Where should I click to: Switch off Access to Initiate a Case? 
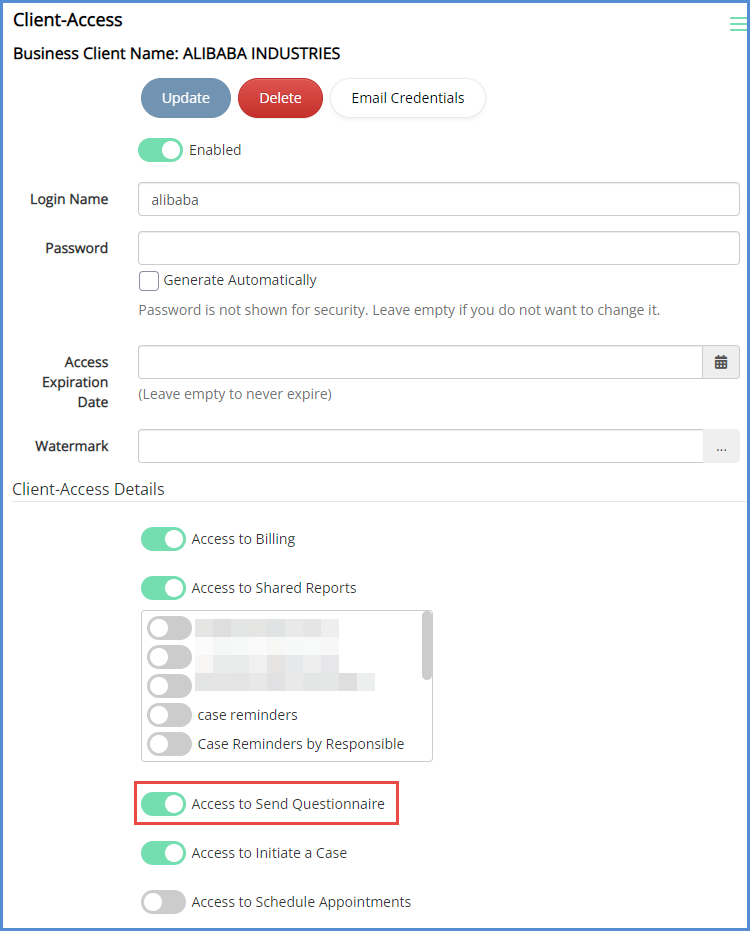coord(164,853)
